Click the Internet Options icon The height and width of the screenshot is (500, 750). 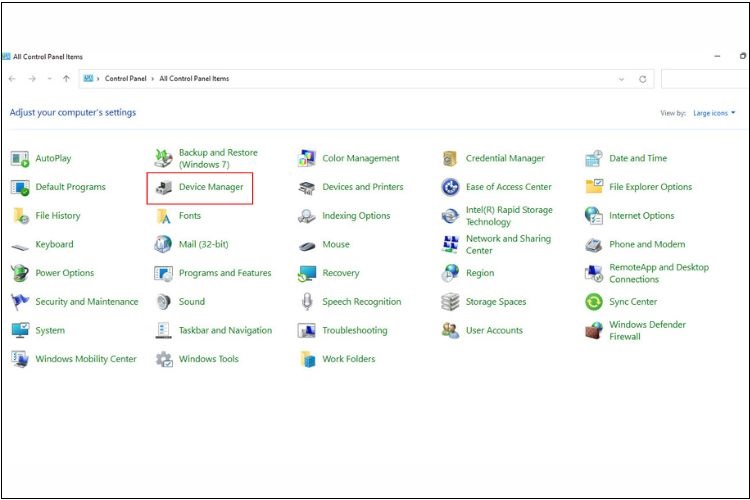594,216
